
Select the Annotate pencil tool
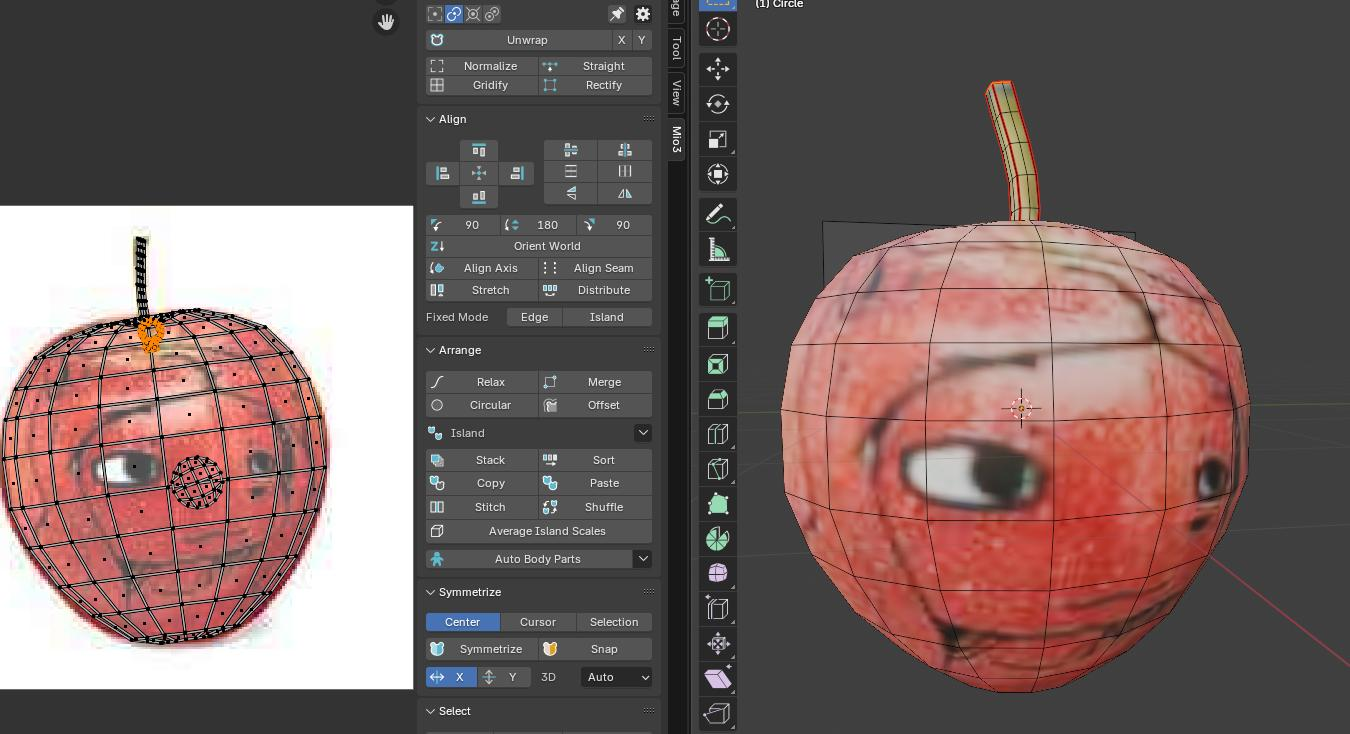[717, 214]
